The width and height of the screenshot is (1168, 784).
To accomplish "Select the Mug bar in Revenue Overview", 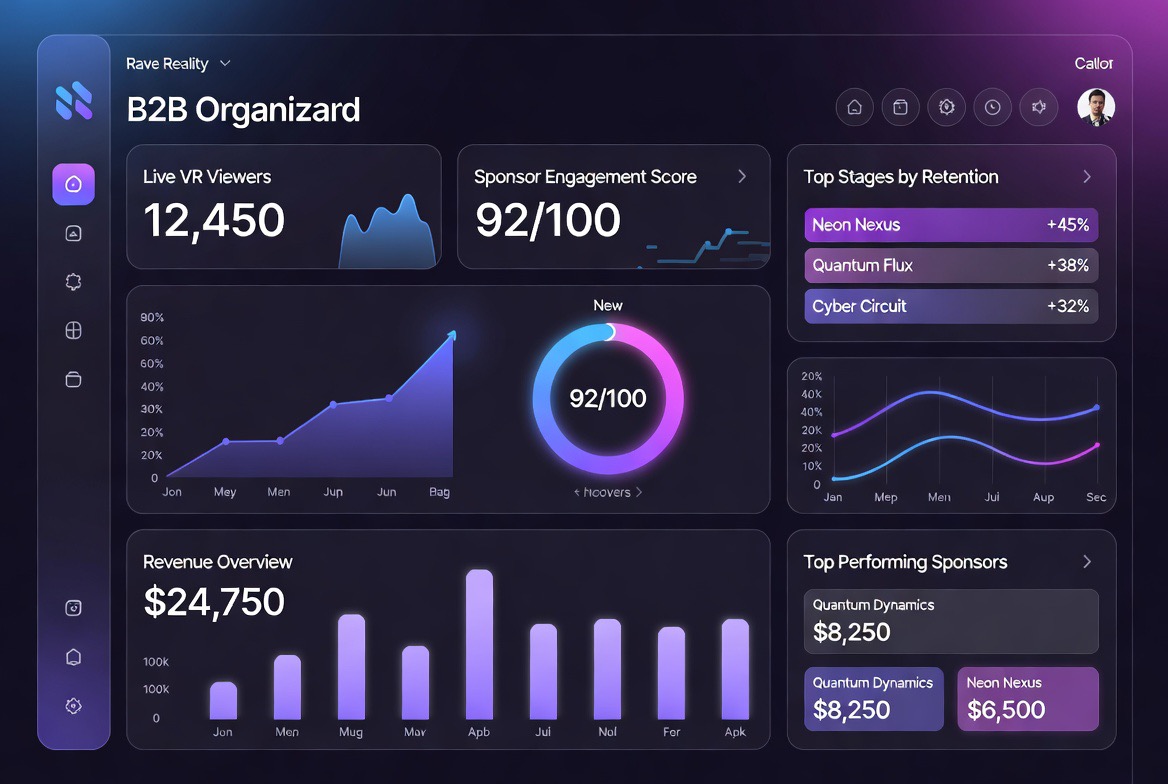I will (x=351, y=666).
